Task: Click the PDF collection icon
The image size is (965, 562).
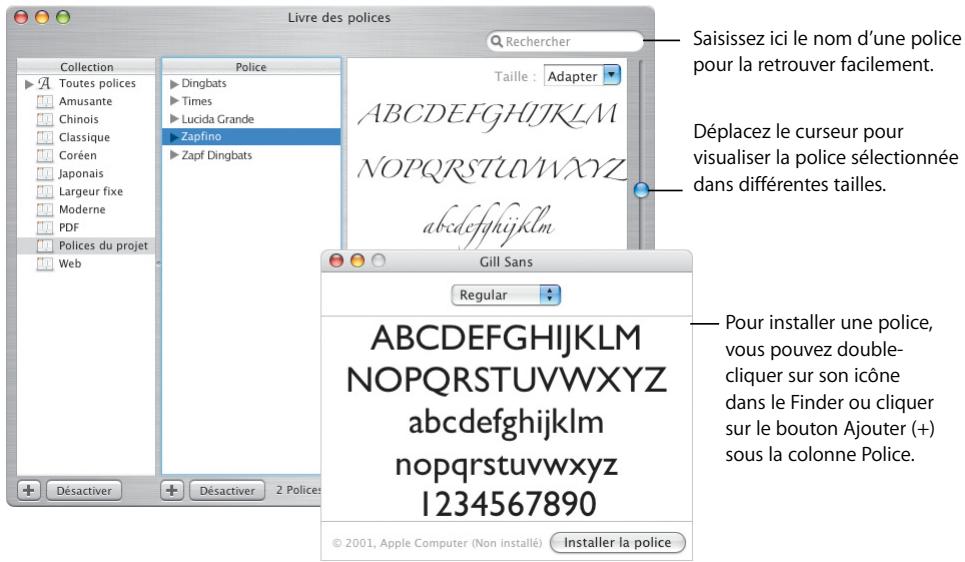Action: coord(44,227)
